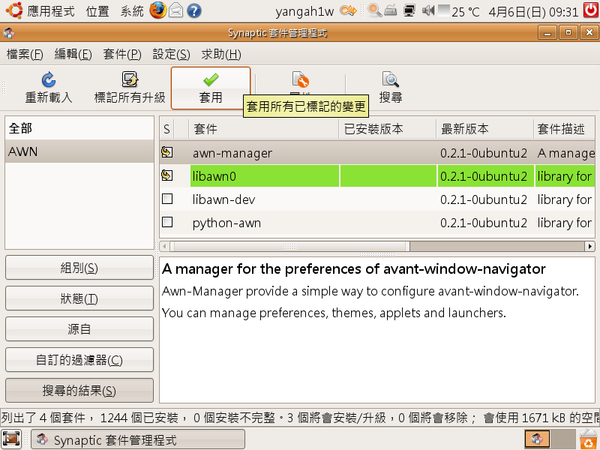600x450 pixels.
Task: Open the 套件(P) menu
Action: 122,54
